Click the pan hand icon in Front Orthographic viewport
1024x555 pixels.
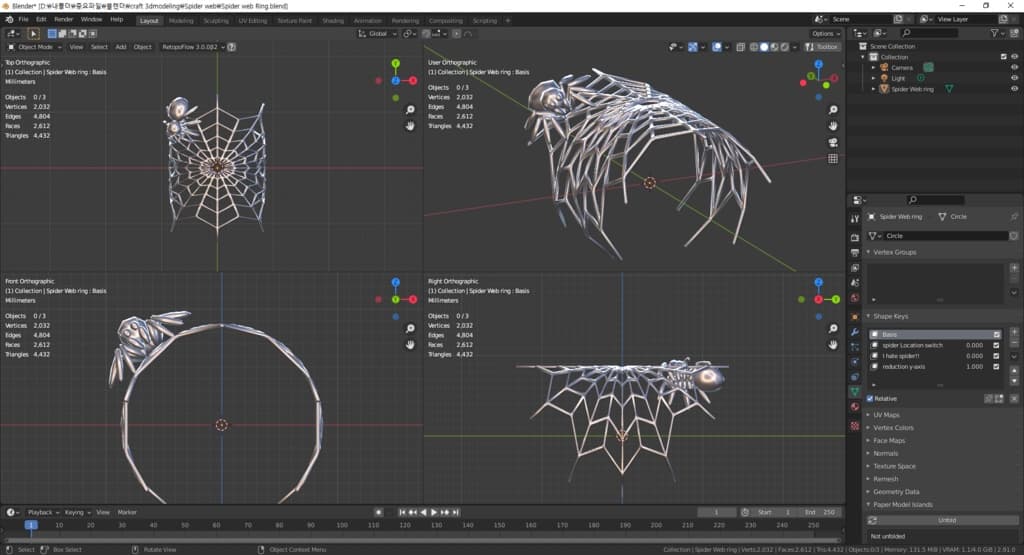pos(410,344)
